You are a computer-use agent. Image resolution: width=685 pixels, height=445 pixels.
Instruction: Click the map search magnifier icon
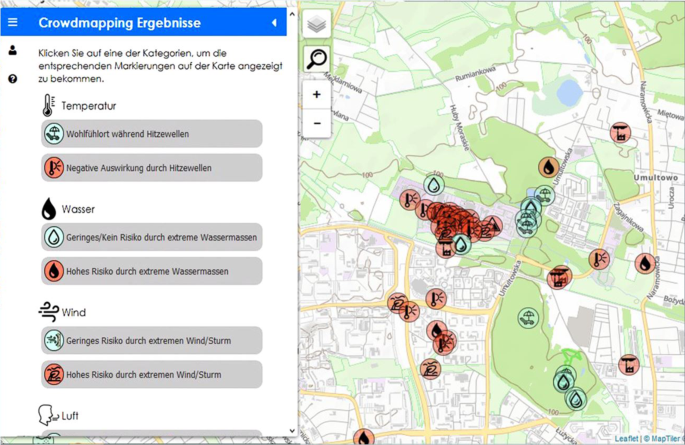pyautogui.click(x=317, y=59)
